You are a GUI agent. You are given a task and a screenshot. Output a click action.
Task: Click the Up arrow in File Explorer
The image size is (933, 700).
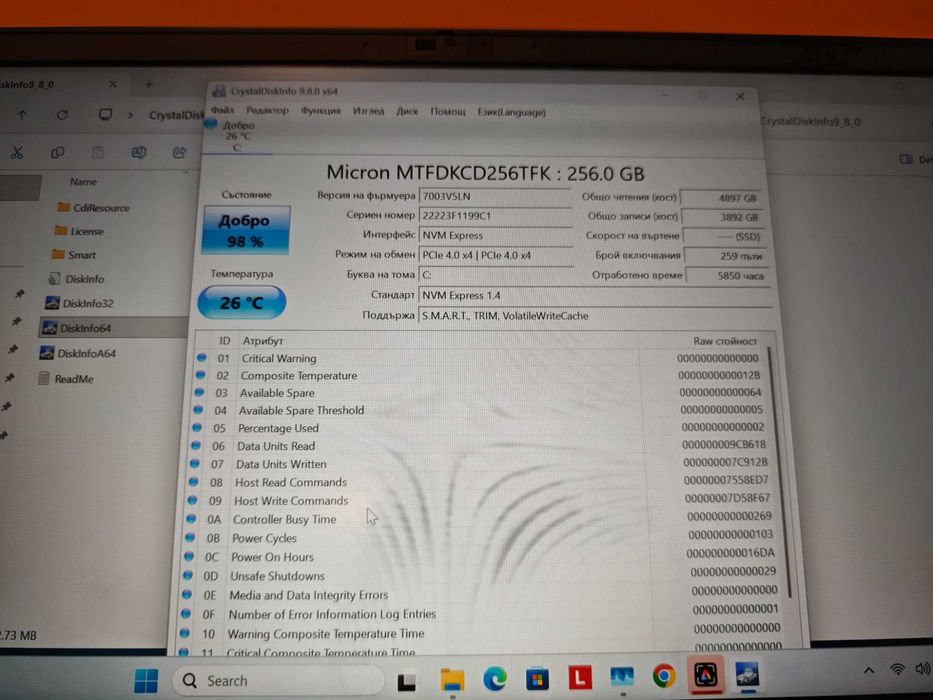pos(23,114)
